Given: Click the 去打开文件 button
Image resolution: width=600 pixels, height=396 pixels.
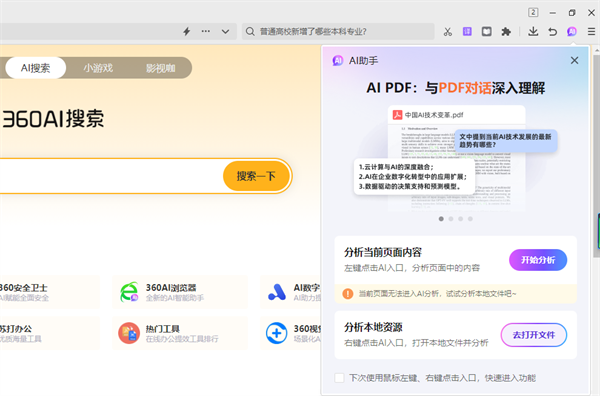Looking at the screenshot, I should pyautogui.click(x=534, y=335).
